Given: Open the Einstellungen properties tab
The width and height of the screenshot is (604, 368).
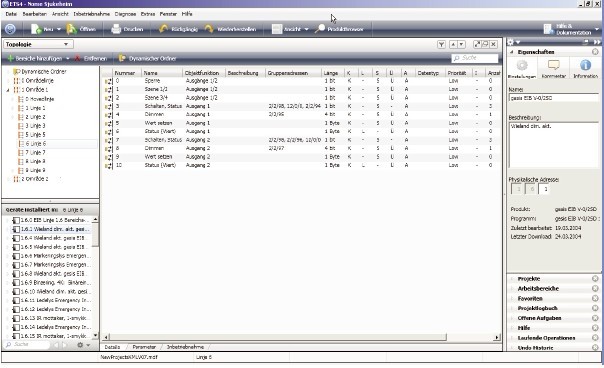Looking at the screenshot, I should coord(522,69).
